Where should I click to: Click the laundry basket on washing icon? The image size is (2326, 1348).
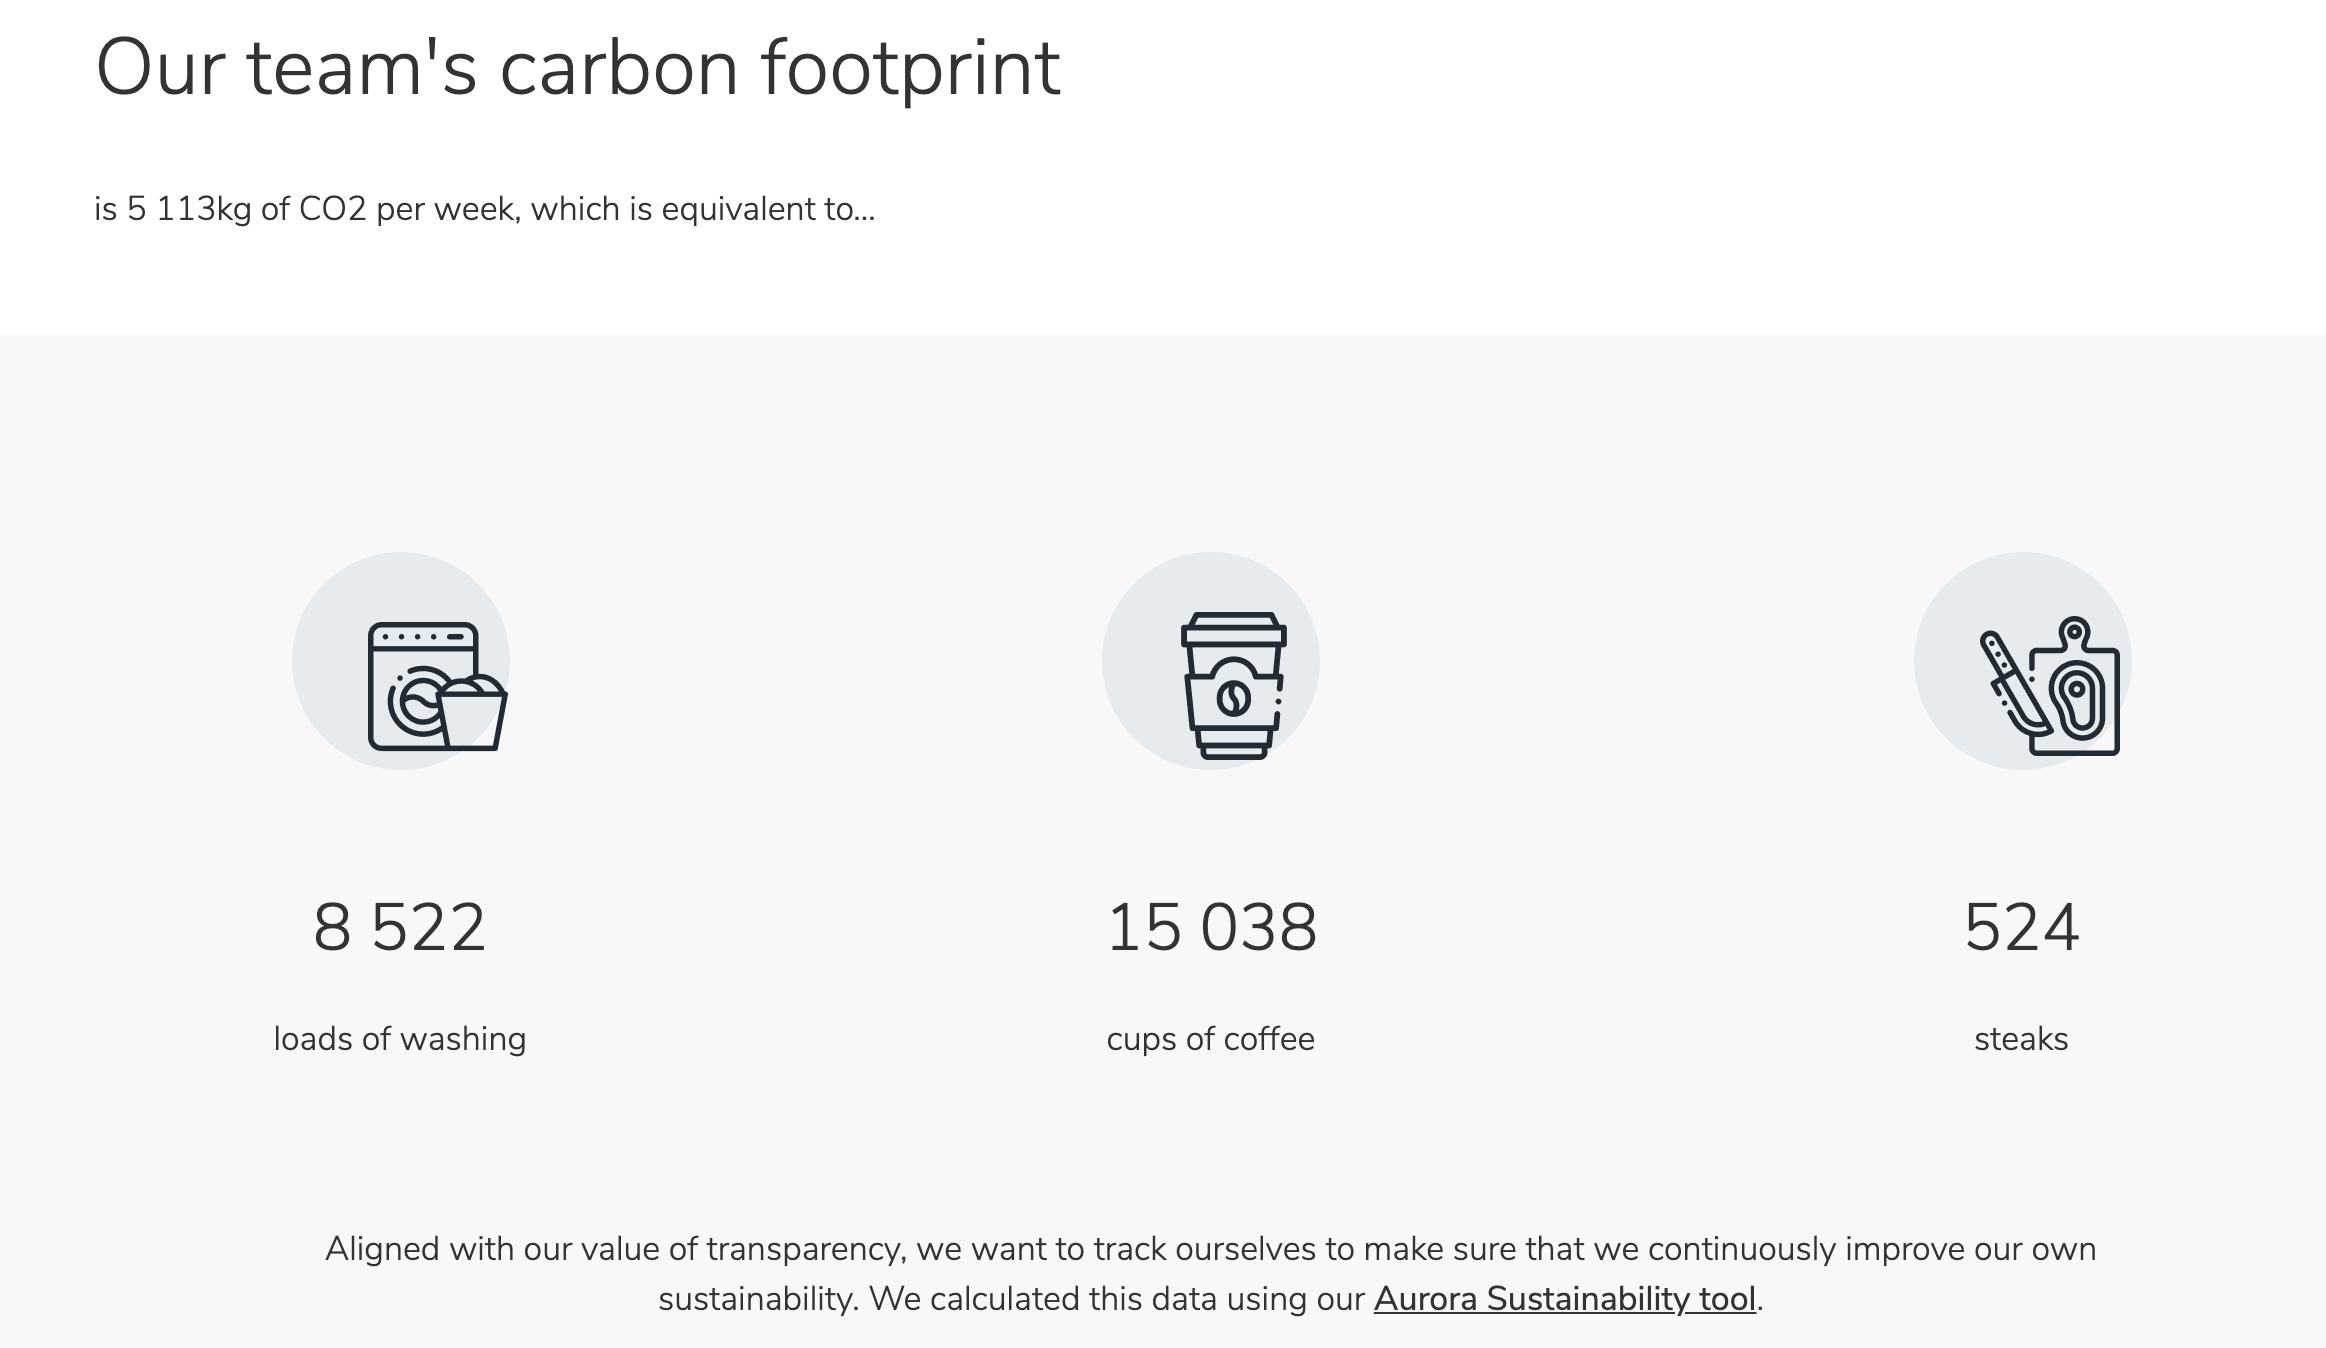coord(471,713)
